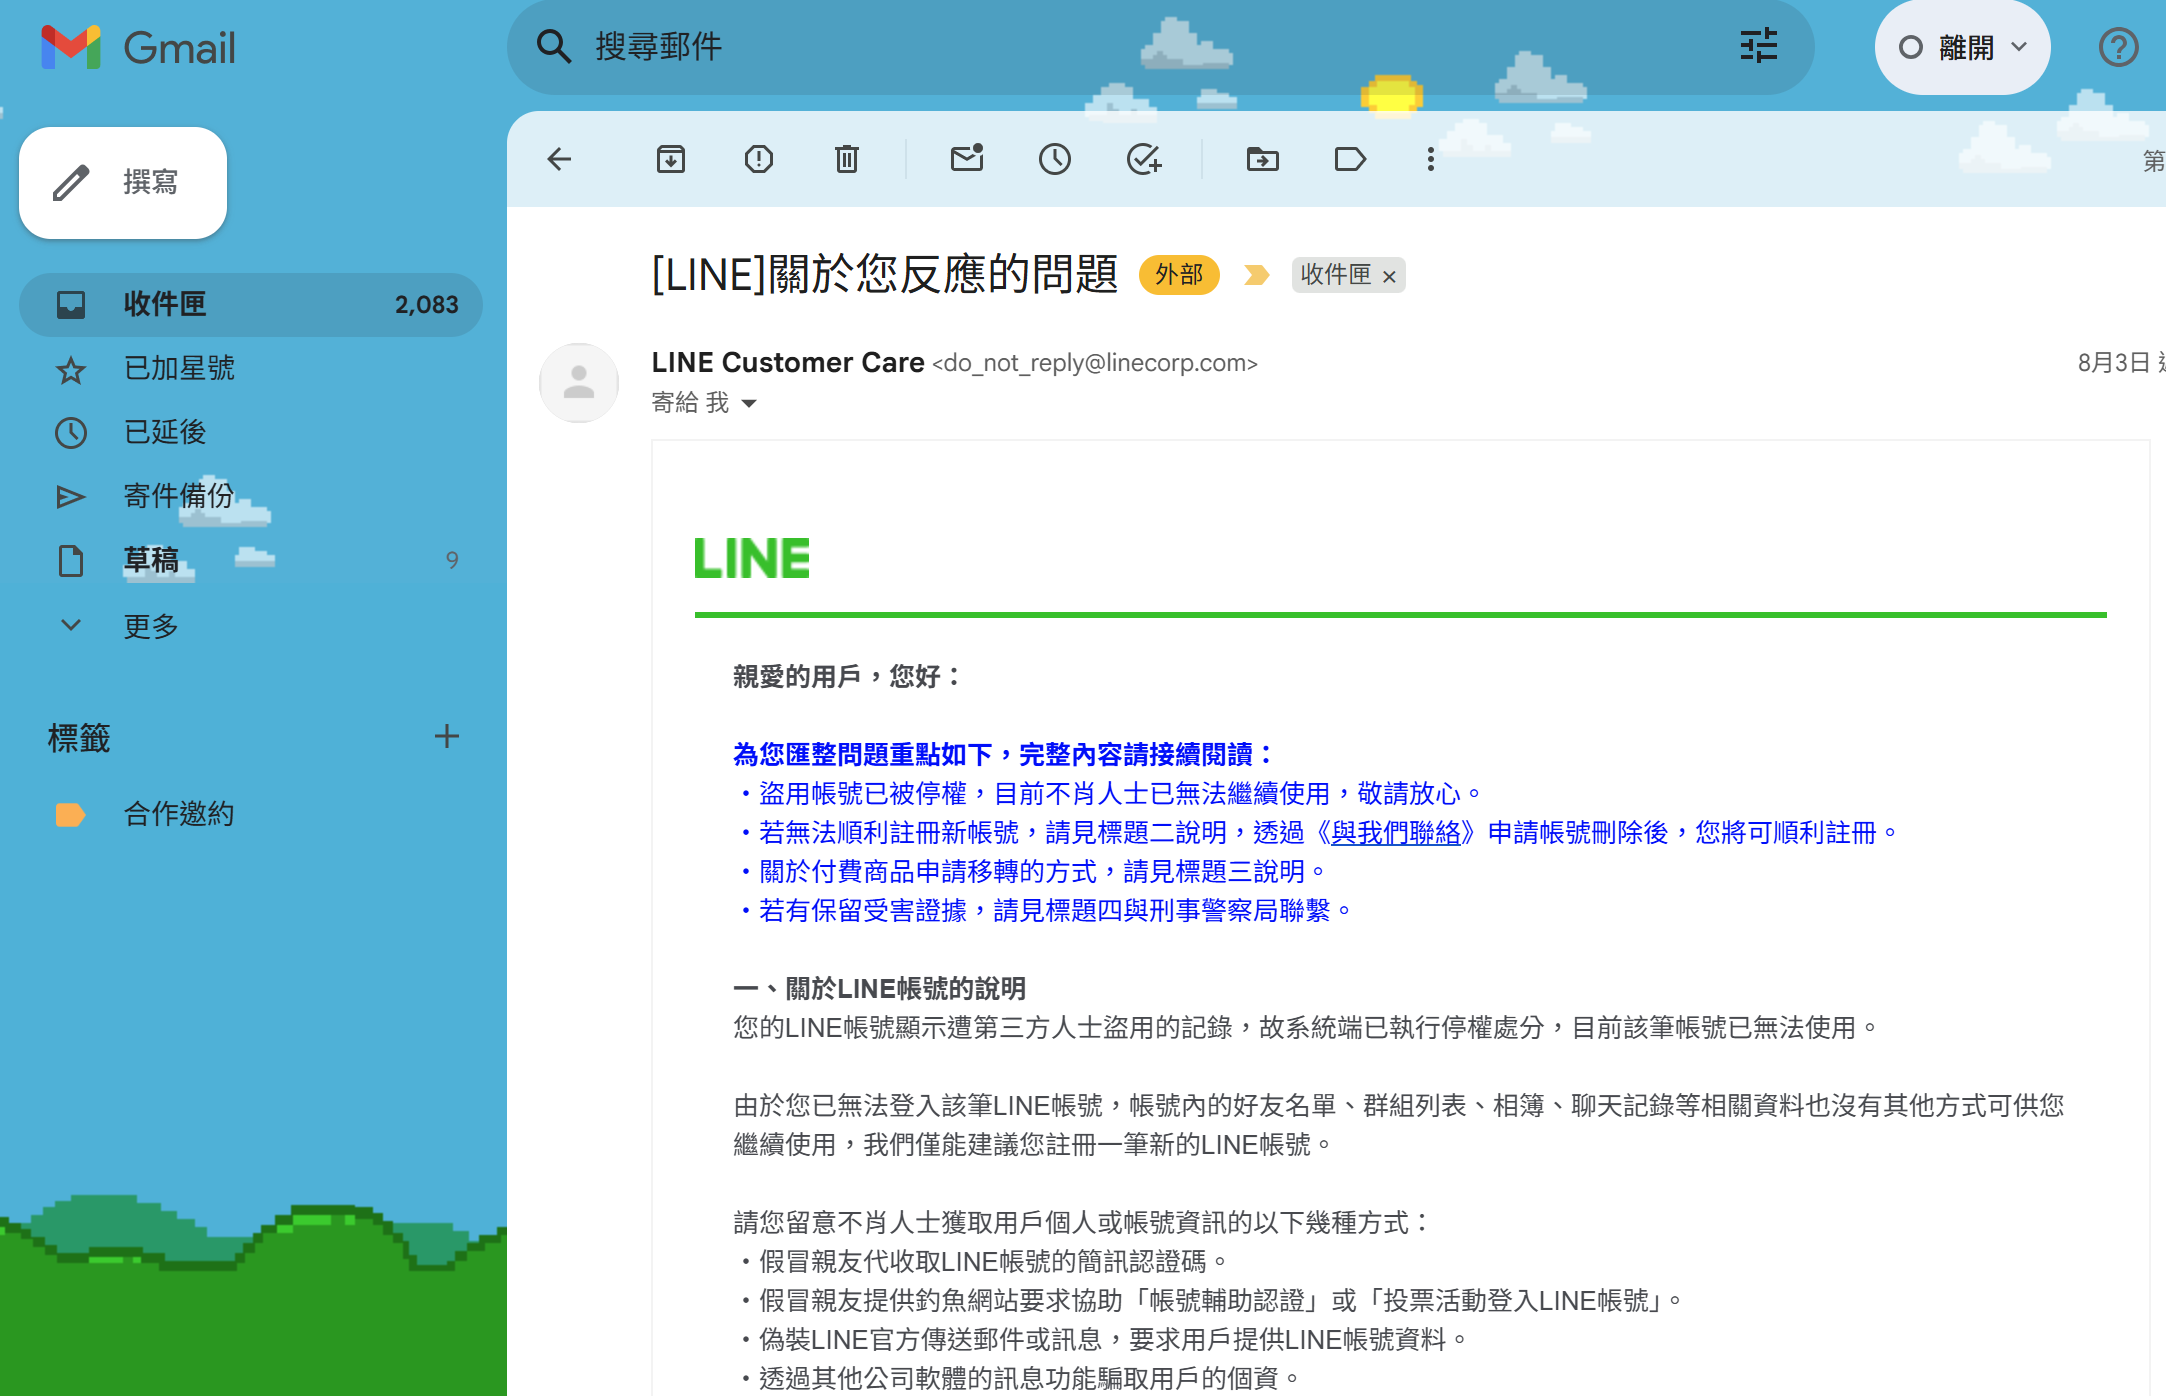Report this message as spam
2166x1396 pixels.
click(x=758, y=159)
